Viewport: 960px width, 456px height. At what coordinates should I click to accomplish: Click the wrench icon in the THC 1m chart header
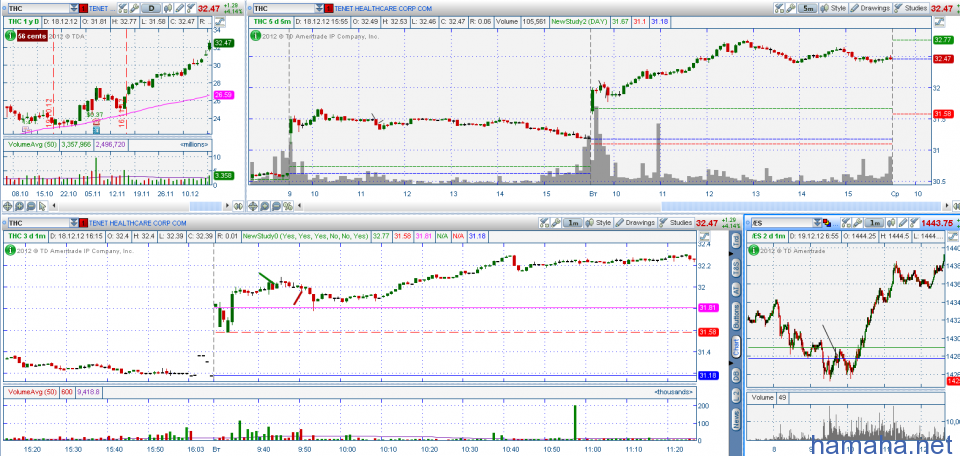(556, 223)
